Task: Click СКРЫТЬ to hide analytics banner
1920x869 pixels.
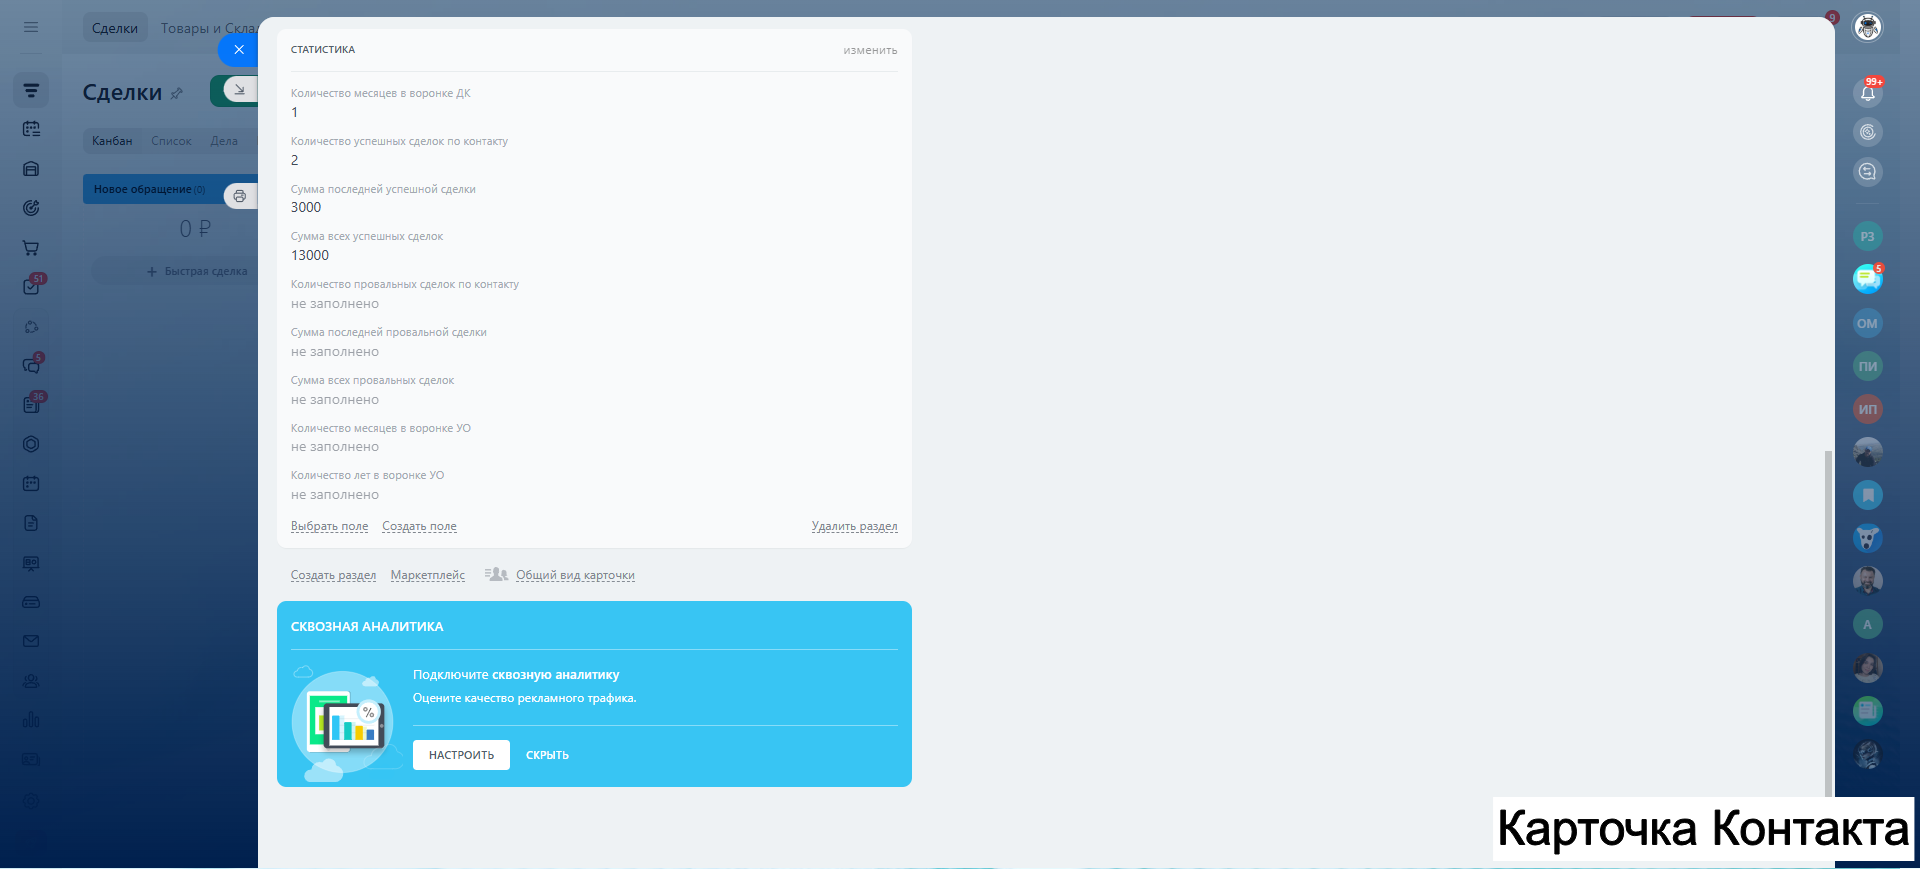Action: (547, 755)
